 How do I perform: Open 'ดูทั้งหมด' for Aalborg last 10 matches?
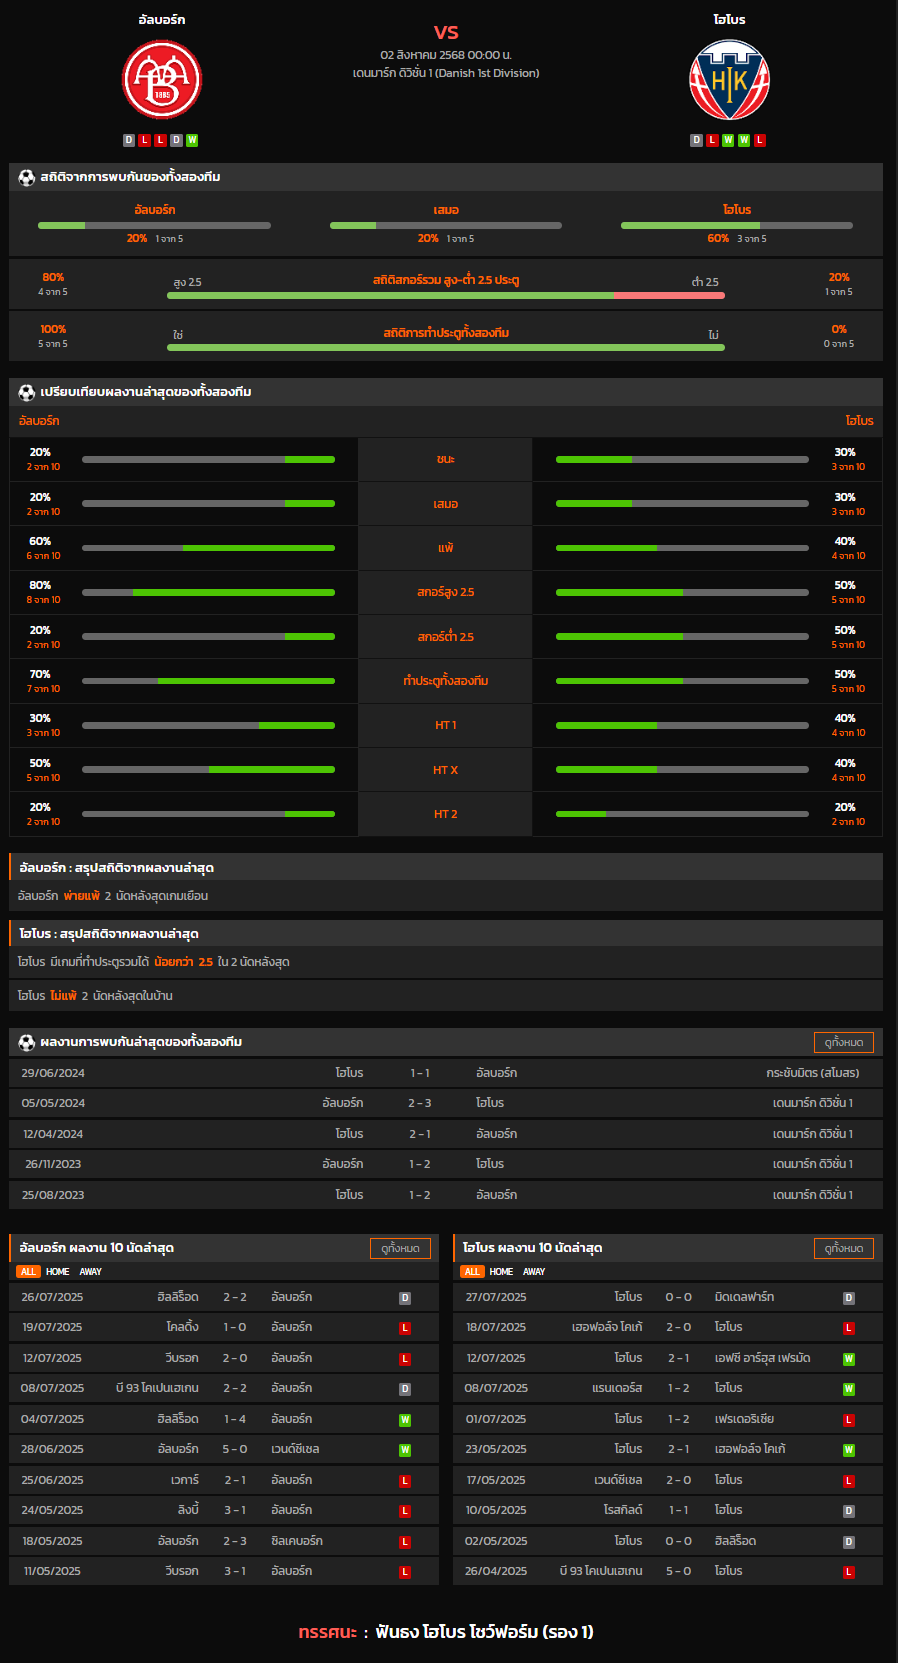[400, 1248]
